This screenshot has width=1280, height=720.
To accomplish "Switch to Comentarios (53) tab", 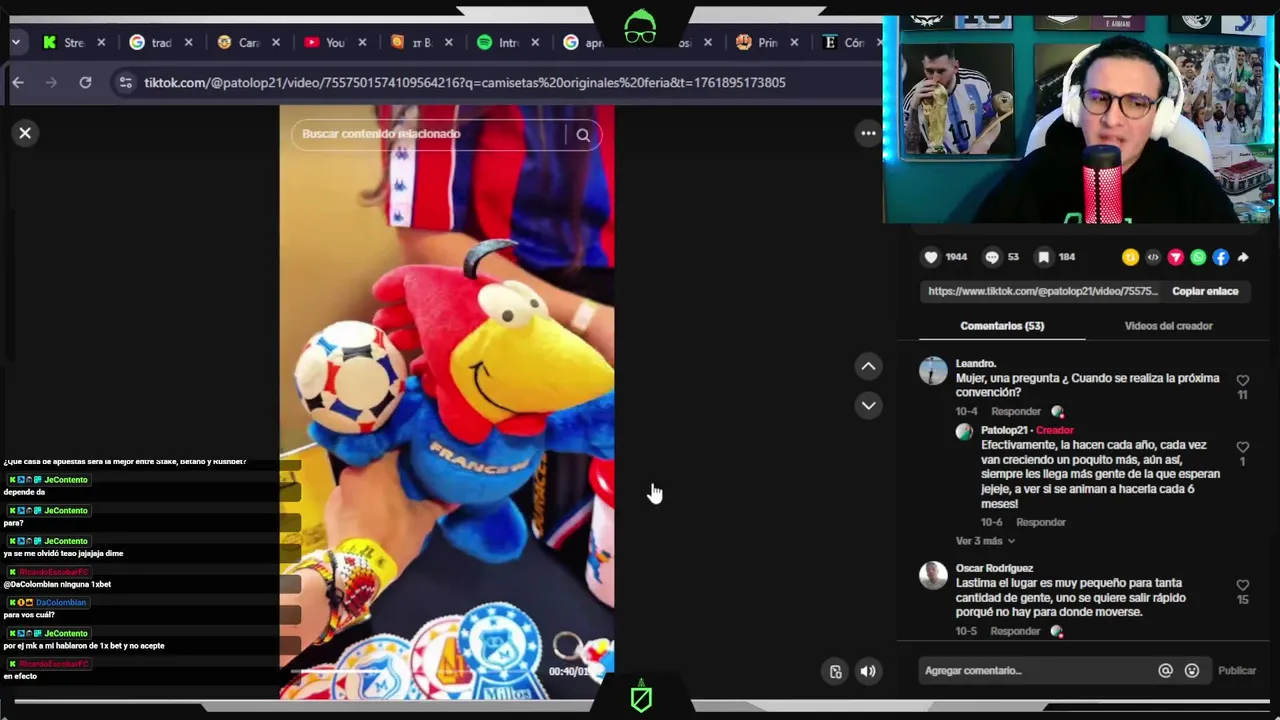I will [1002, 326].
